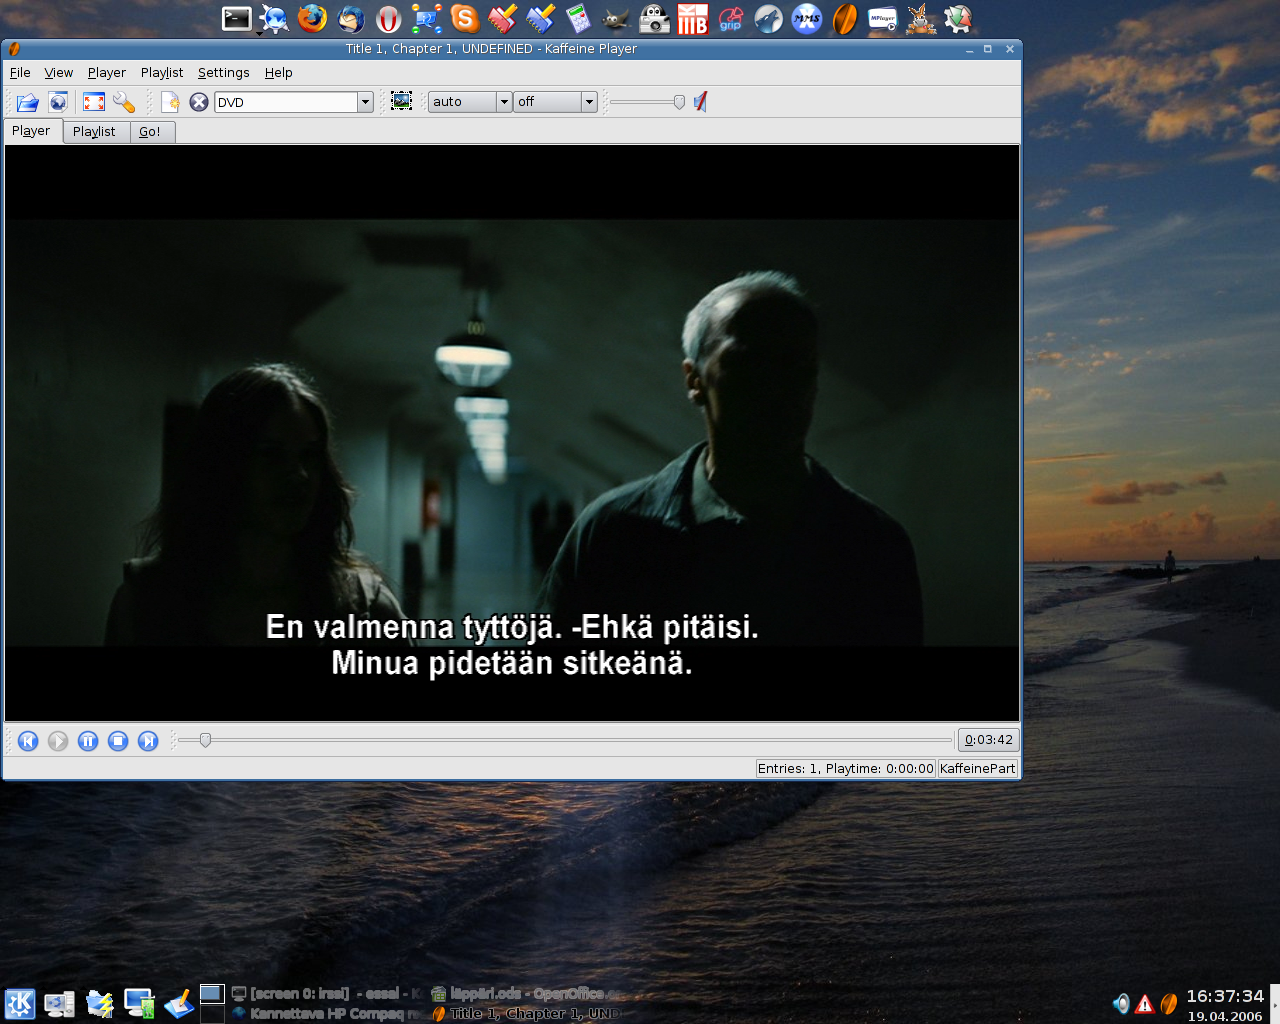Adjust the volume slider handle
The width and height of the screenshot is (1280, 1024).
679,102
